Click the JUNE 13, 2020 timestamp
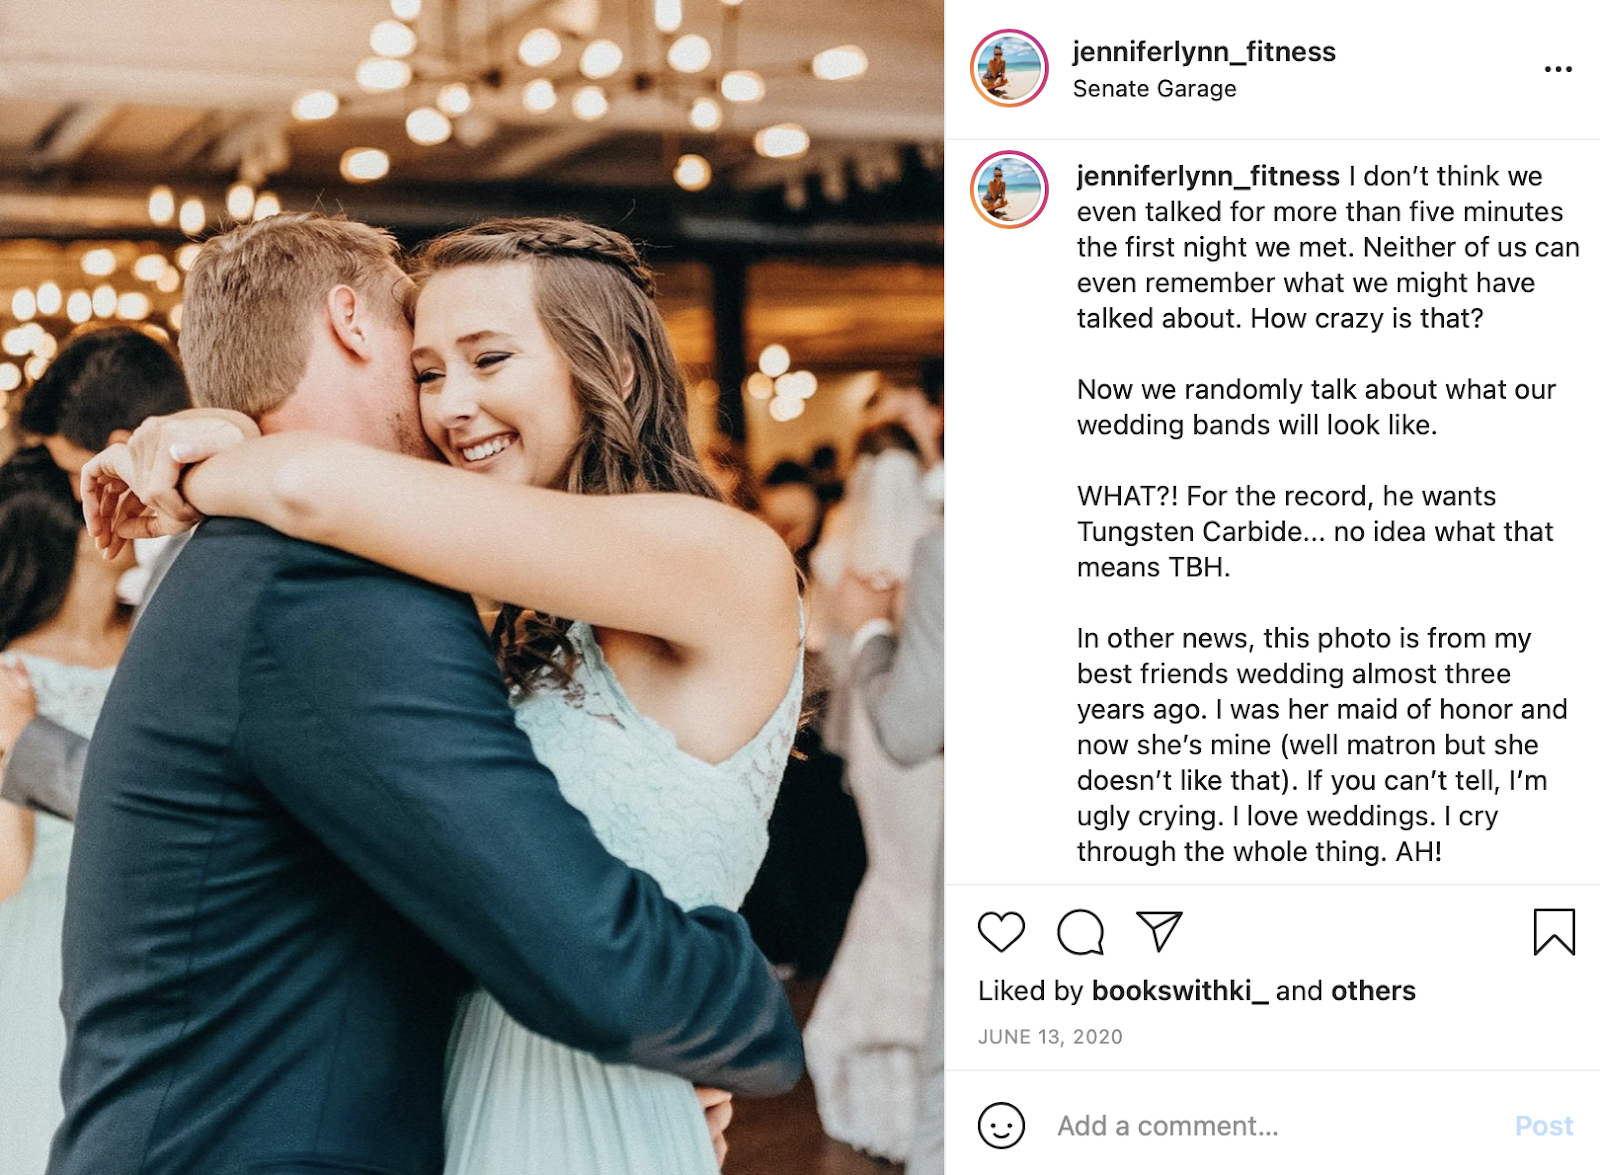Screen dimensions: 1600x1175 click(1050, 1037)
